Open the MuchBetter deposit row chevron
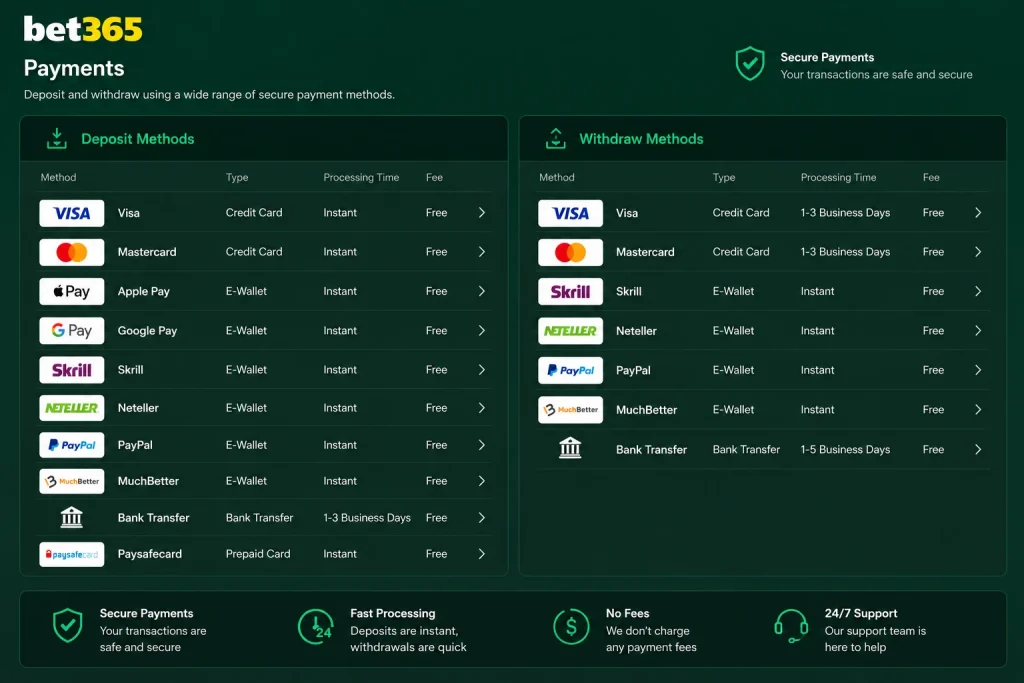Viewport: 1024px width, 683px height. pos(482,481)
